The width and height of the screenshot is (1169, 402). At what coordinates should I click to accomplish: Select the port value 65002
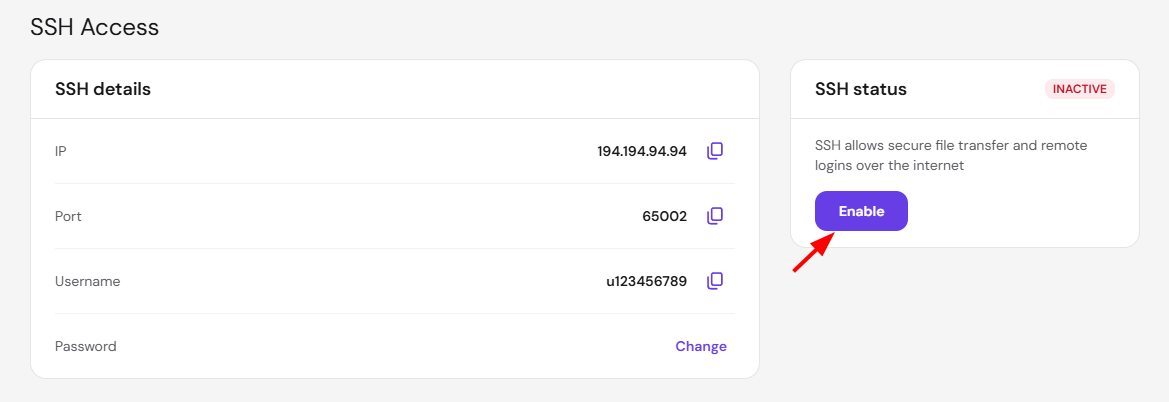point(664,216)
